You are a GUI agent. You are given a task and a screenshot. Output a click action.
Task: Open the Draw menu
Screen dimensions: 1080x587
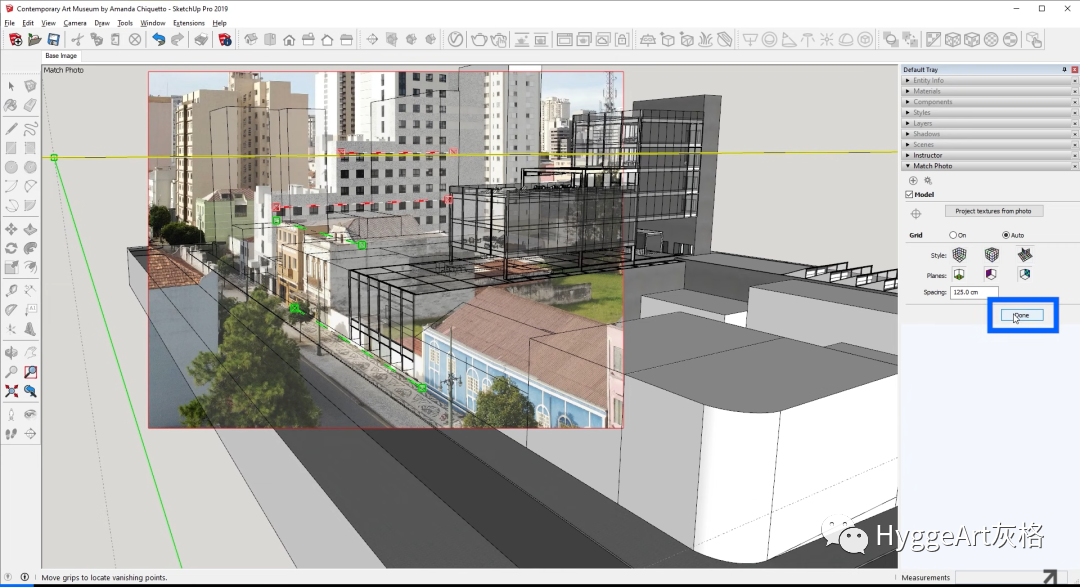pyautogui.click(x=102, y=23)
